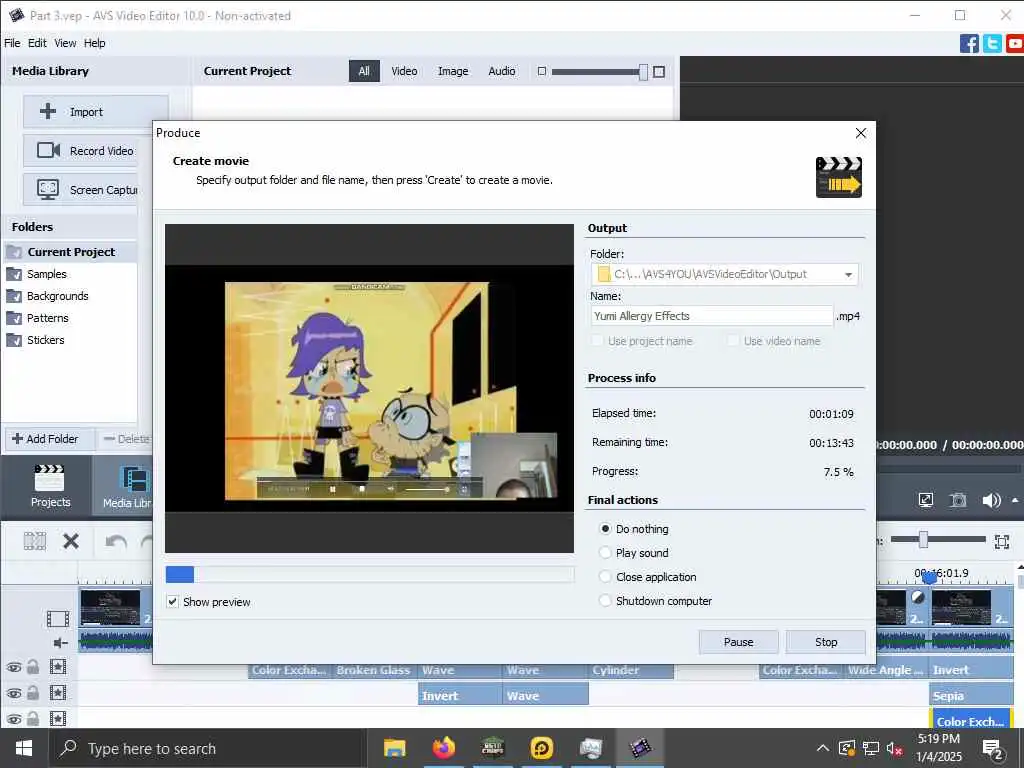The width and height of the screenshot is (1024, 768).
Task: Select the All filter tab
Action: [364, 71]
